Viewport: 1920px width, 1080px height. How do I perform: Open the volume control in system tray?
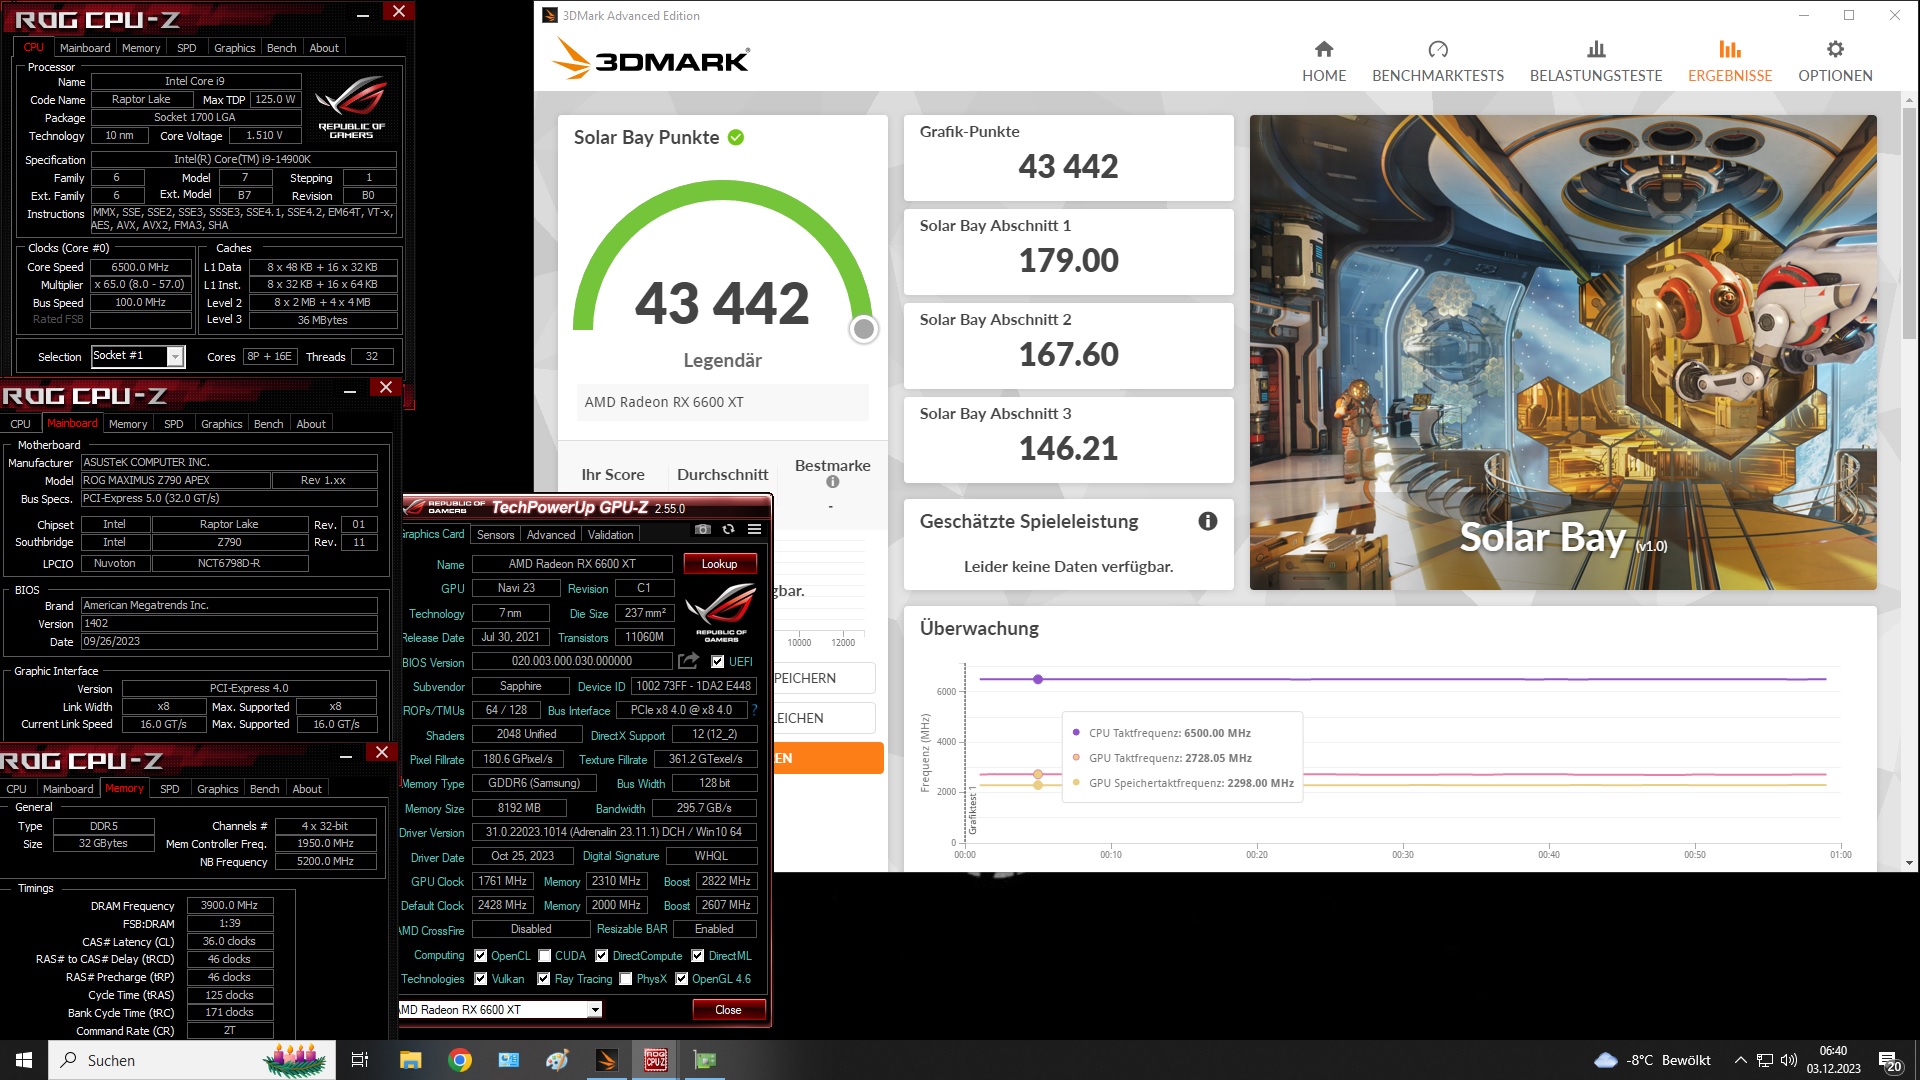pos(1789,1060)
